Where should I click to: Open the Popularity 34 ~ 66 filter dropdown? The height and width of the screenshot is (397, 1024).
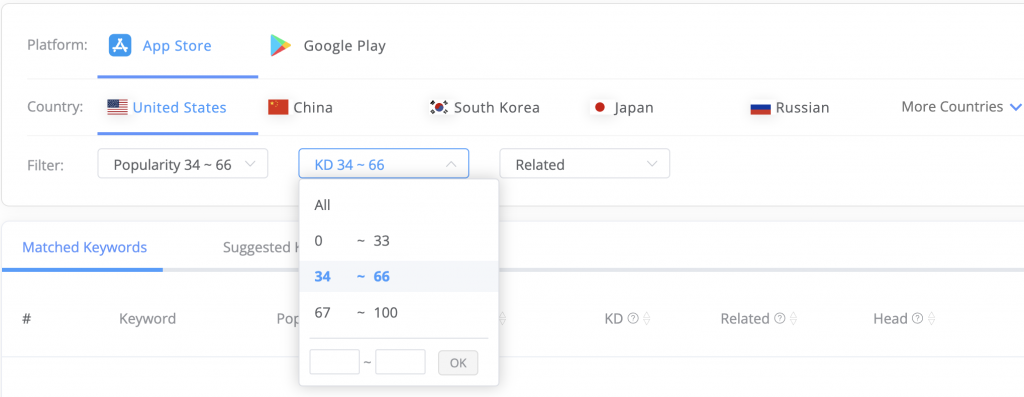(x=183, y=164)
